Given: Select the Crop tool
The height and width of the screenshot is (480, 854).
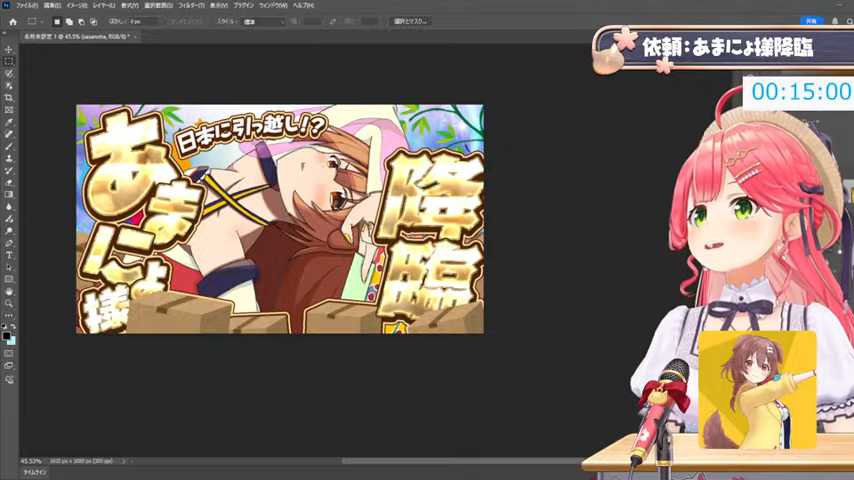Looking at the screenshot, I should 9,98.
